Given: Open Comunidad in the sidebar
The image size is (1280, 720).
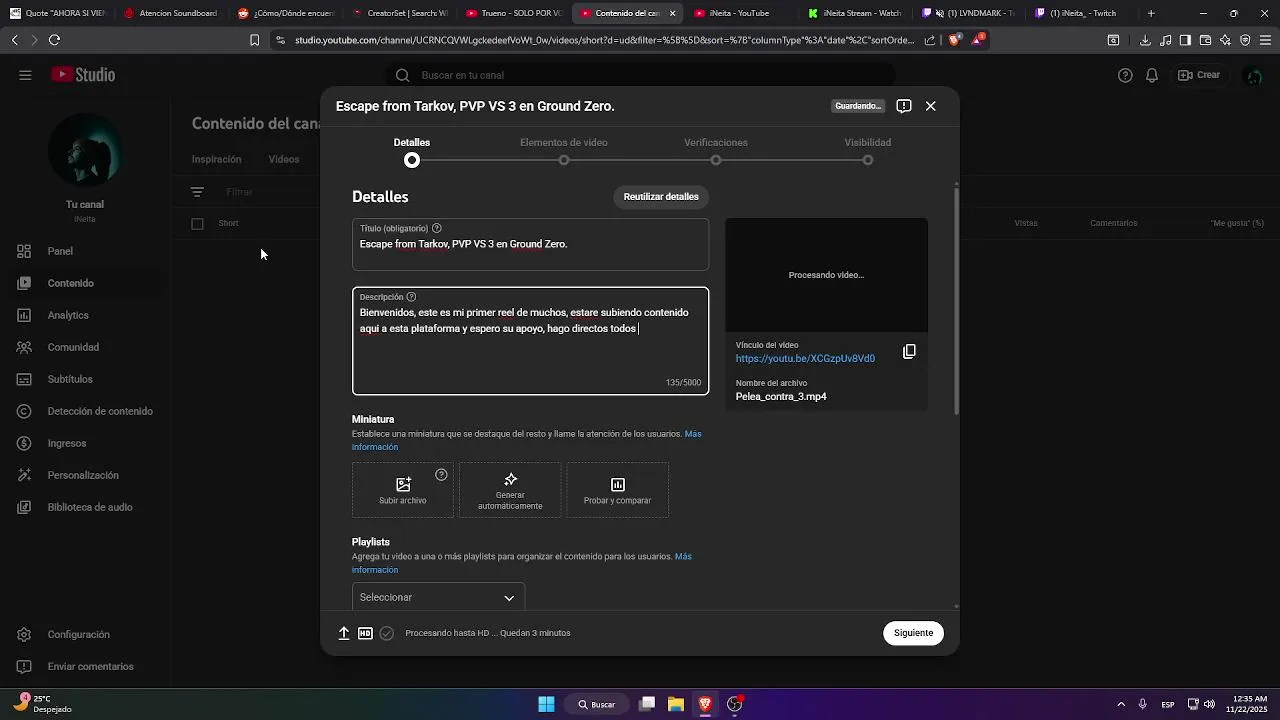Looking at the screenshot, I should tap(85, 347).
